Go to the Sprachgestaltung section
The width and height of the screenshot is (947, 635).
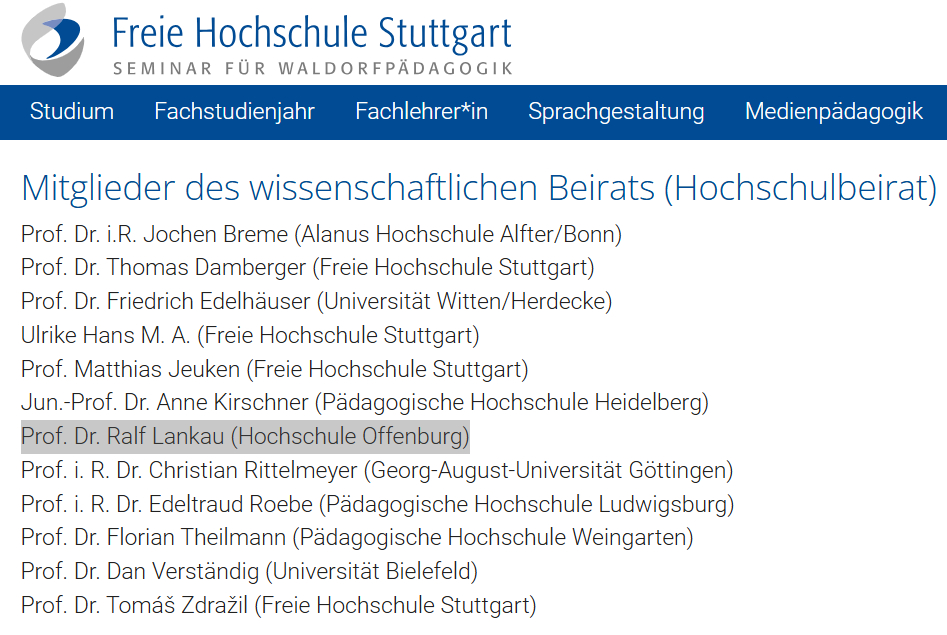click(x=616, y=111)
